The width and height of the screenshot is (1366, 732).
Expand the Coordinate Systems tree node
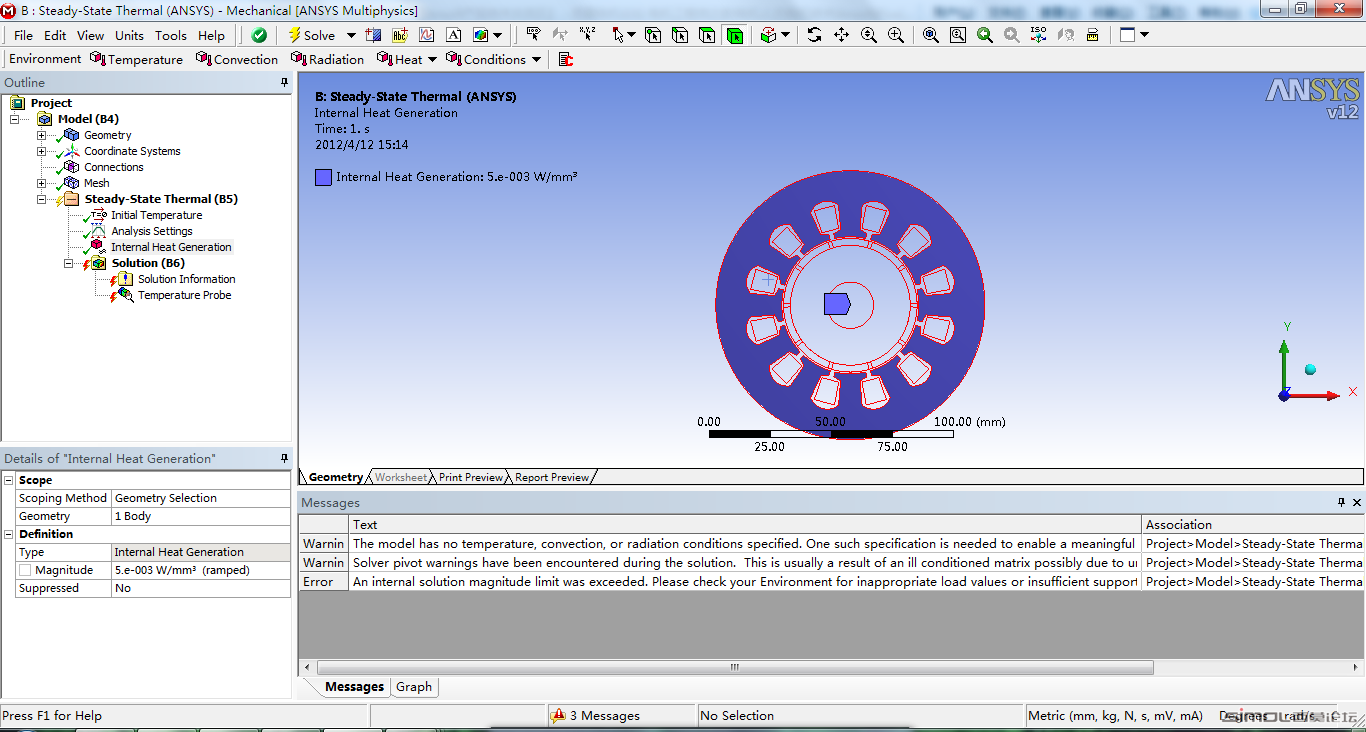42,151
